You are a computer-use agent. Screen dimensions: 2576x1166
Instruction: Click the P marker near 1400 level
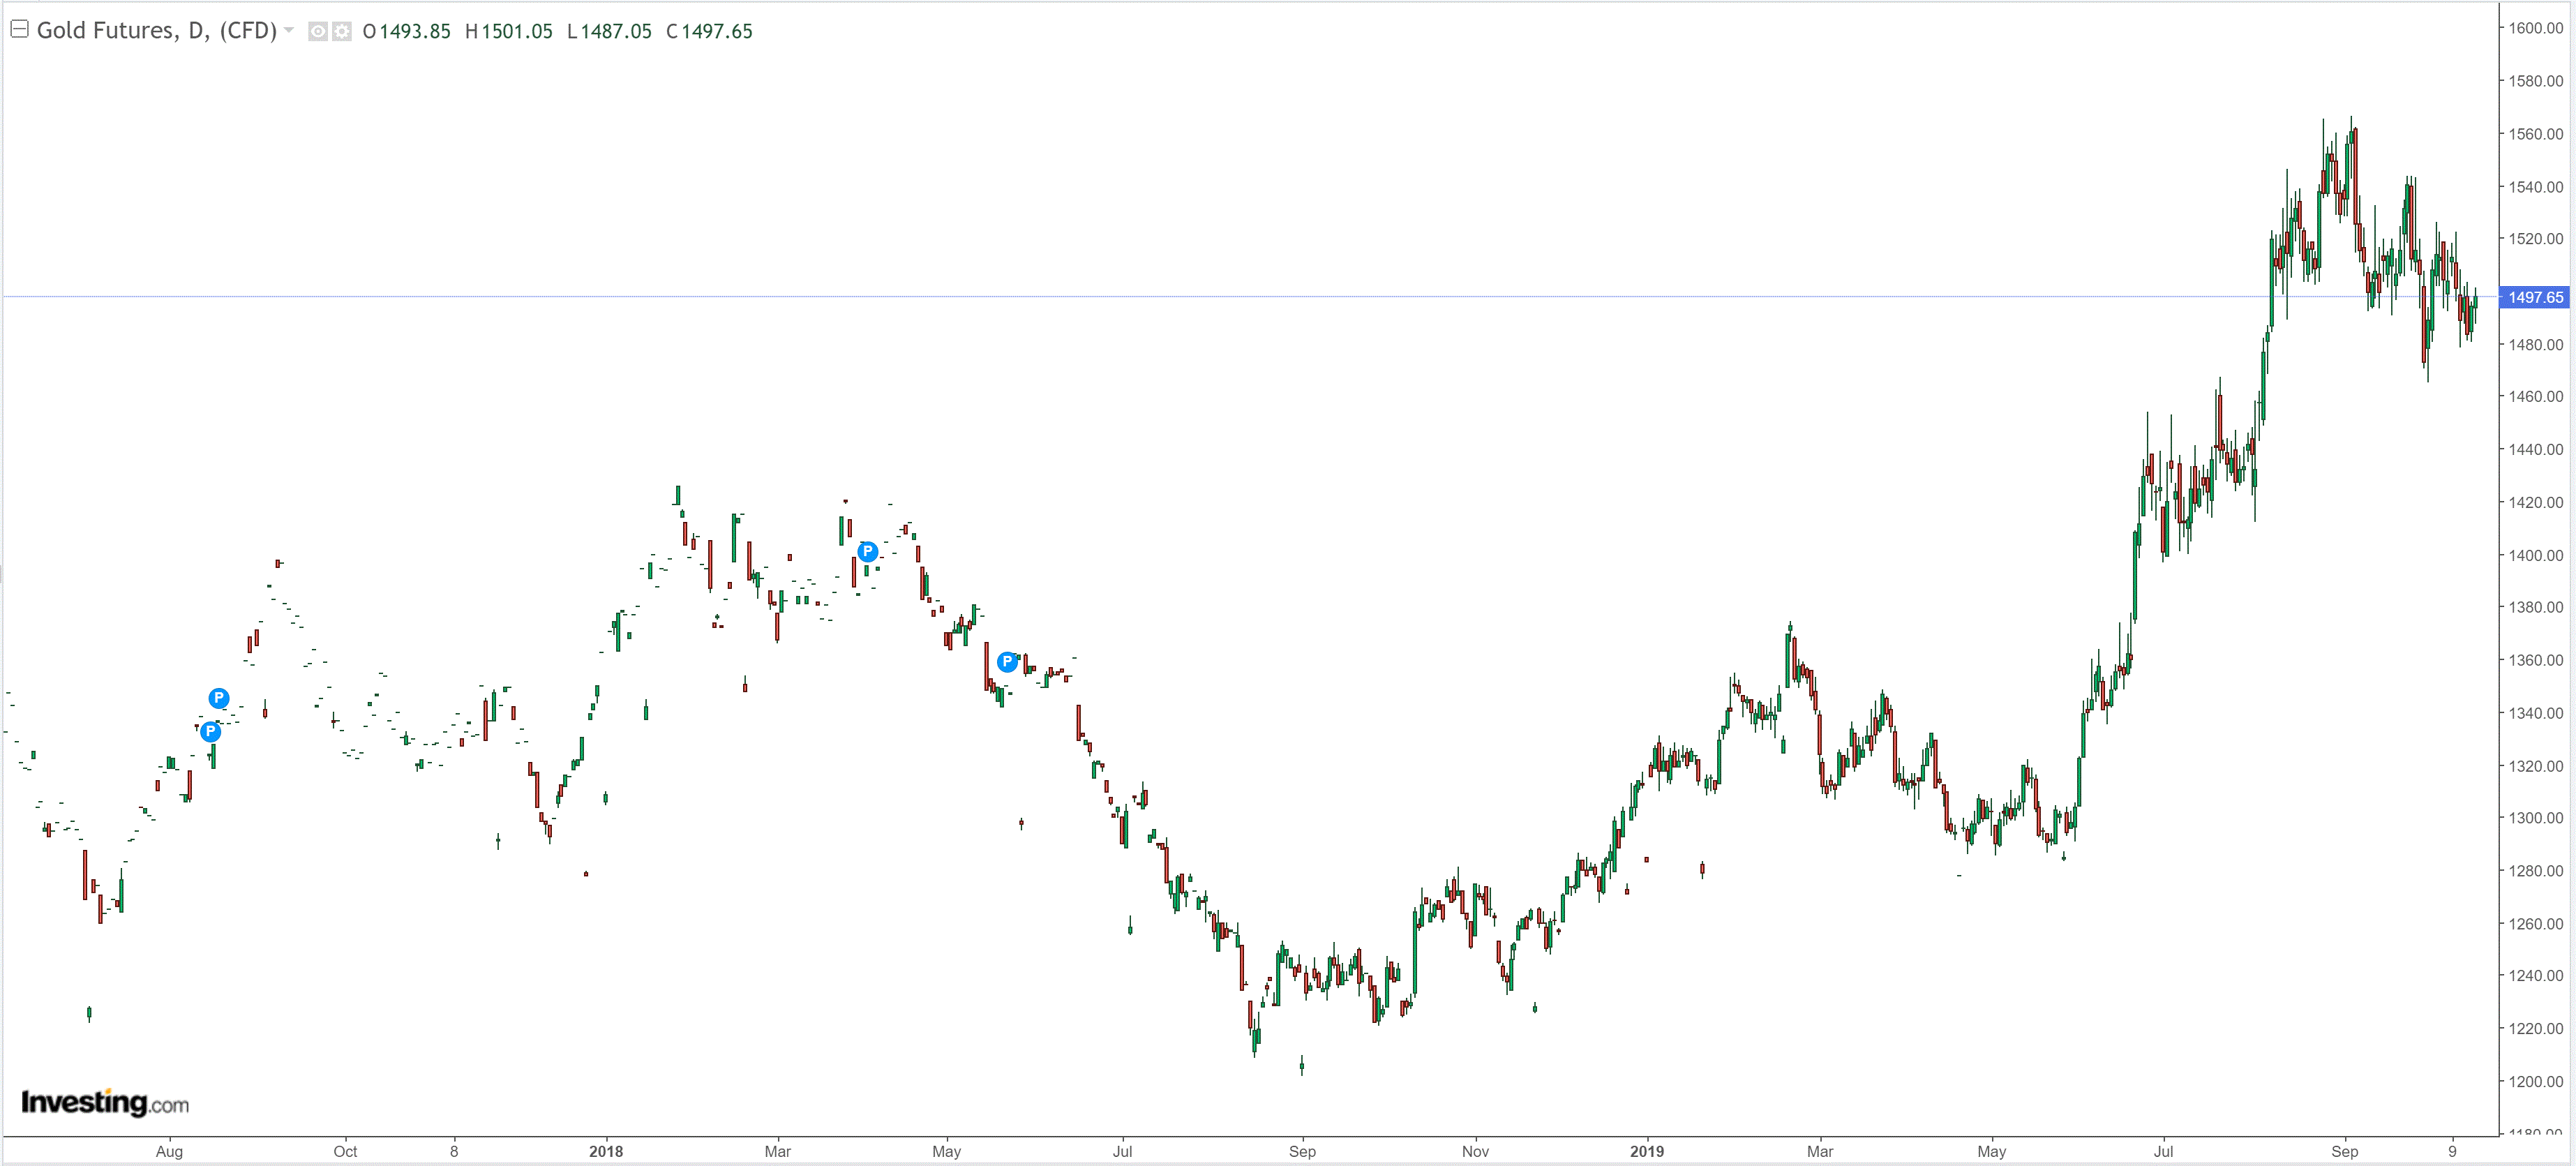coord(868,551)
